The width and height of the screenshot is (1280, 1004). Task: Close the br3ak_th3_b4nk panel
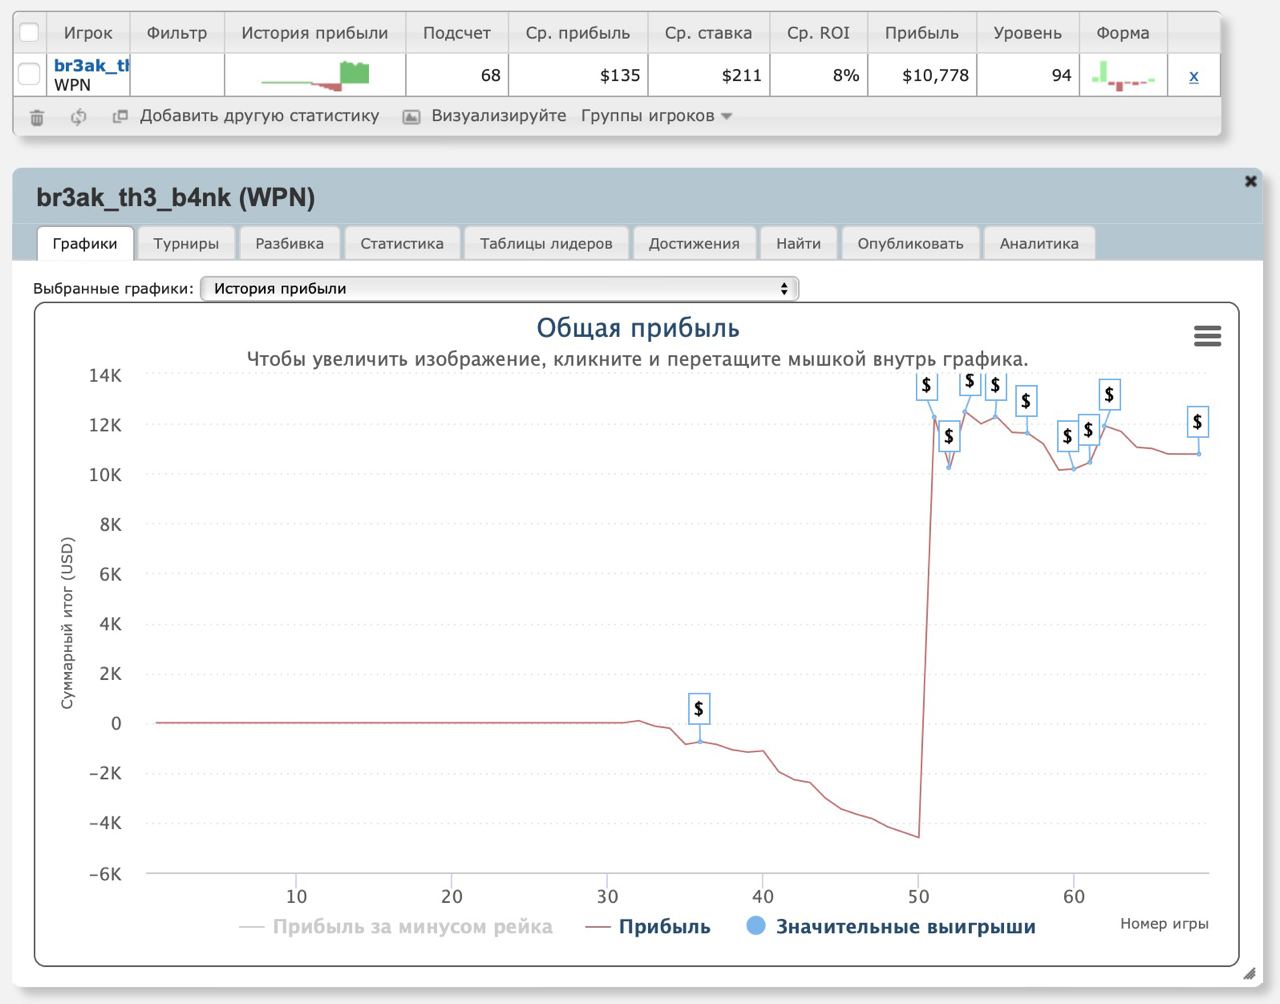point(1250,181)
